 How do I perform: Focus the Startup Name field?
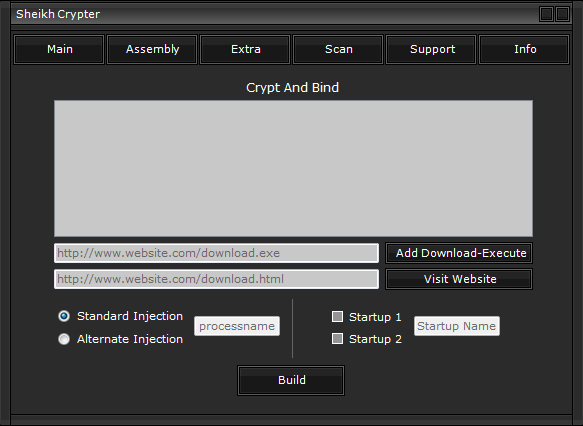457,326
